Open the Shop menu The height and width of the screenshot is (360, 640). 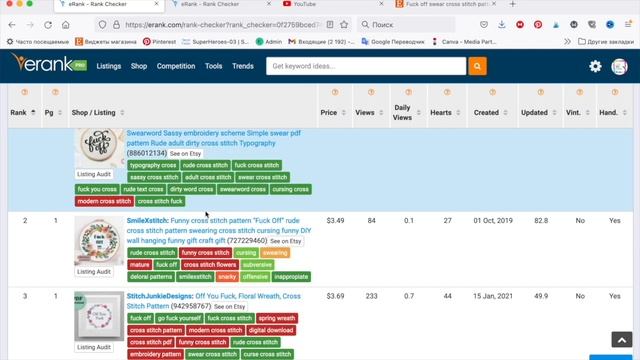point(139,66)
